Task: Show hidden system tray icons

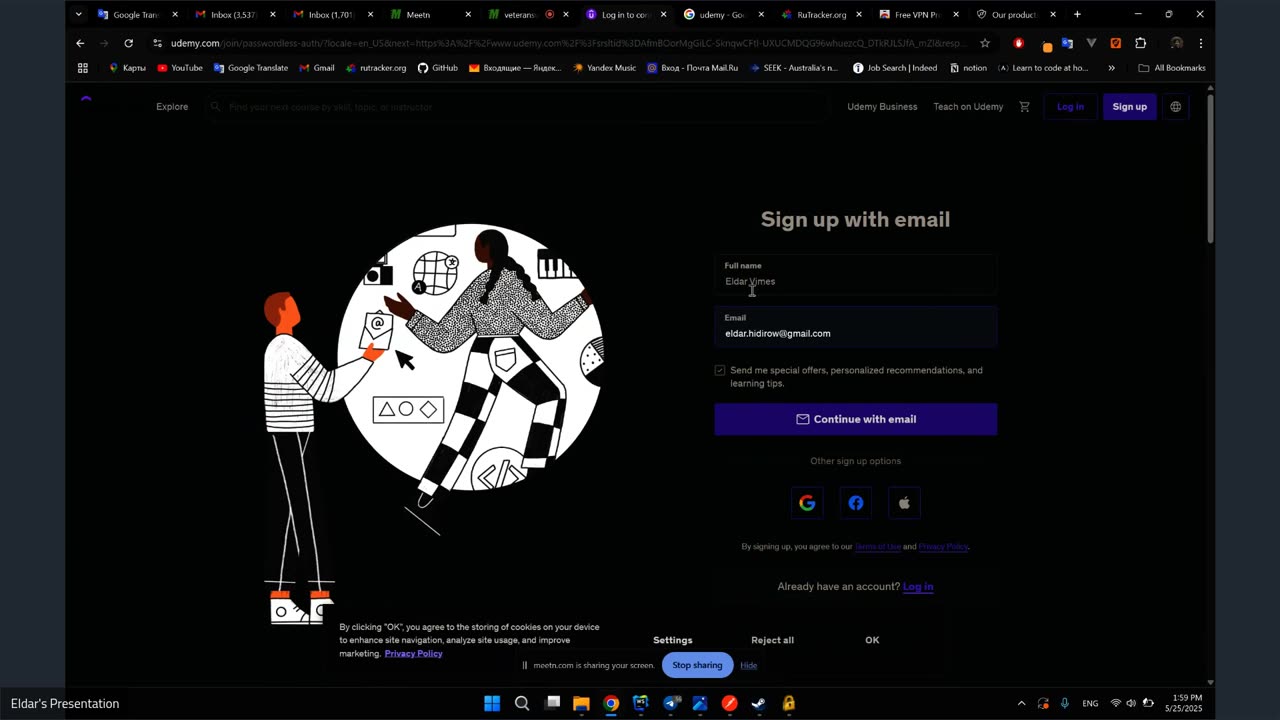Action: 1021,703
